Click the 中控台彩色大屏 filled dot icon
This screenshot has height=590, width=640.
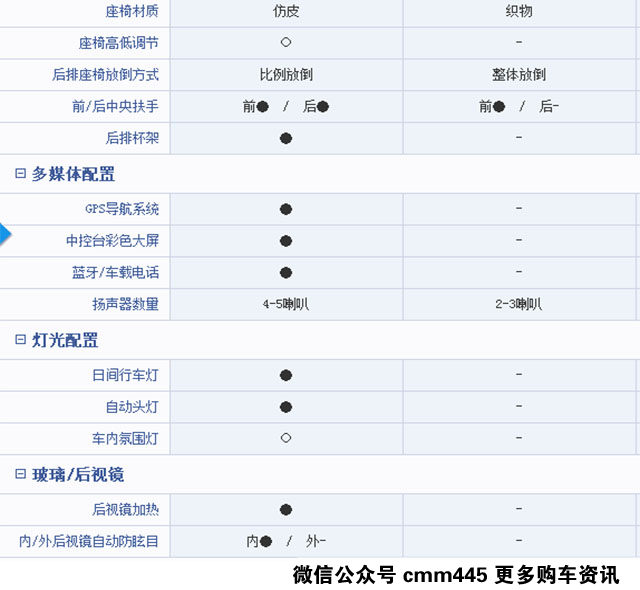(286, 241)
